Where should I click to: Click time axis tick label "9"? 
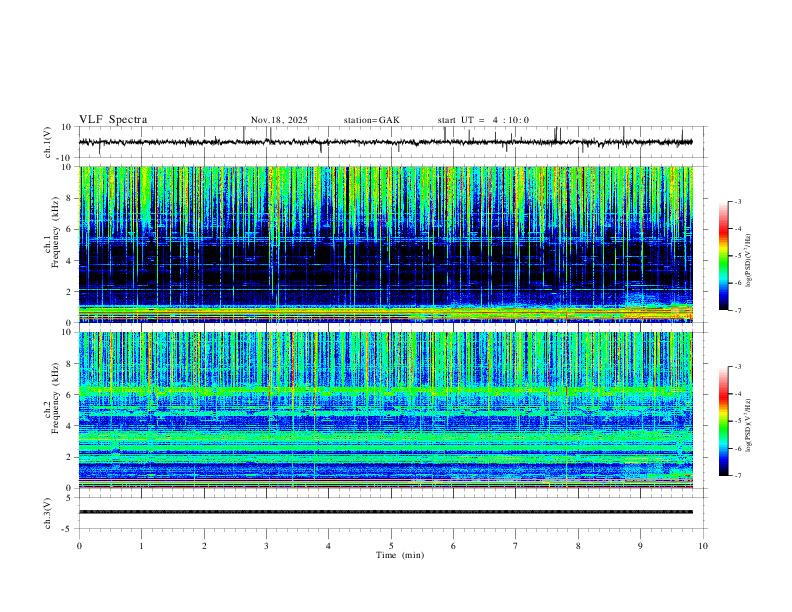(x=640, y=546)
